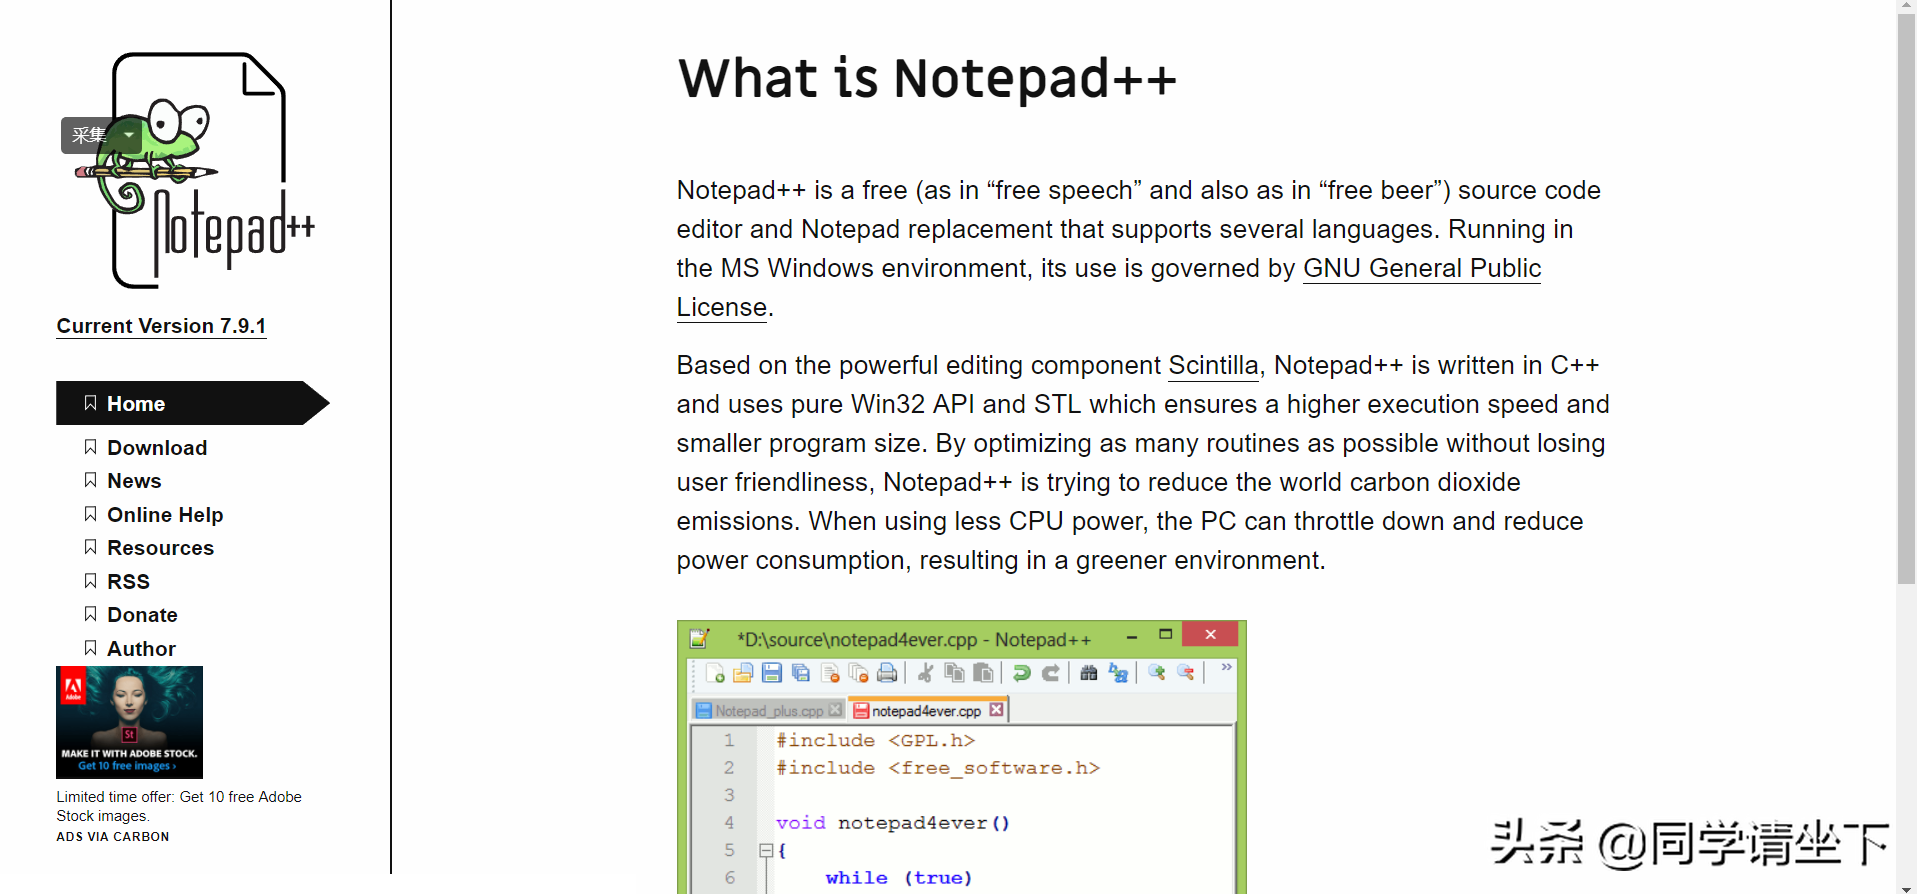Click the Paste clipboard icon
This screenshot has width=1917, height=894.
coord(984,673)
